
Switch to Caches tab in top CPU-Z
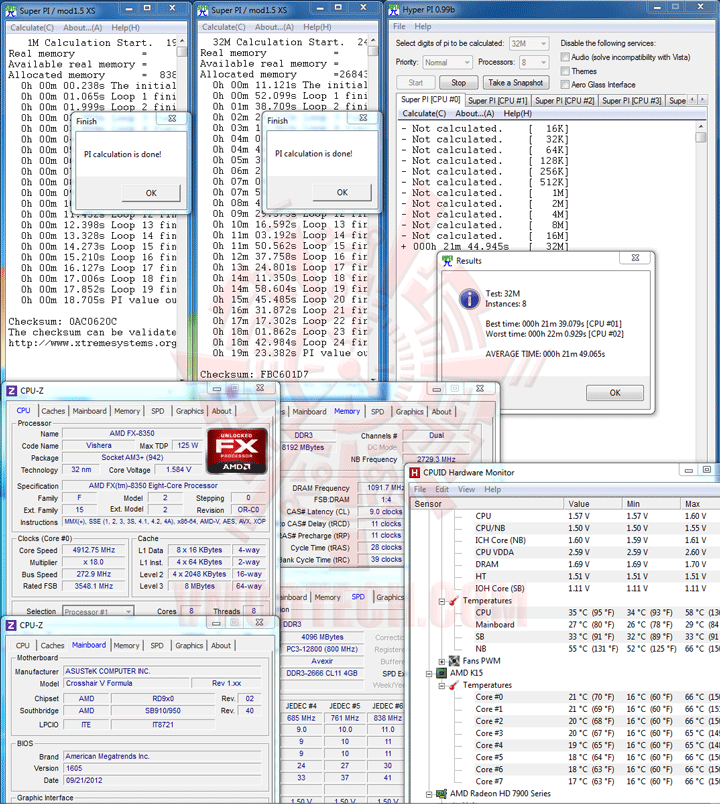point(53,411)
